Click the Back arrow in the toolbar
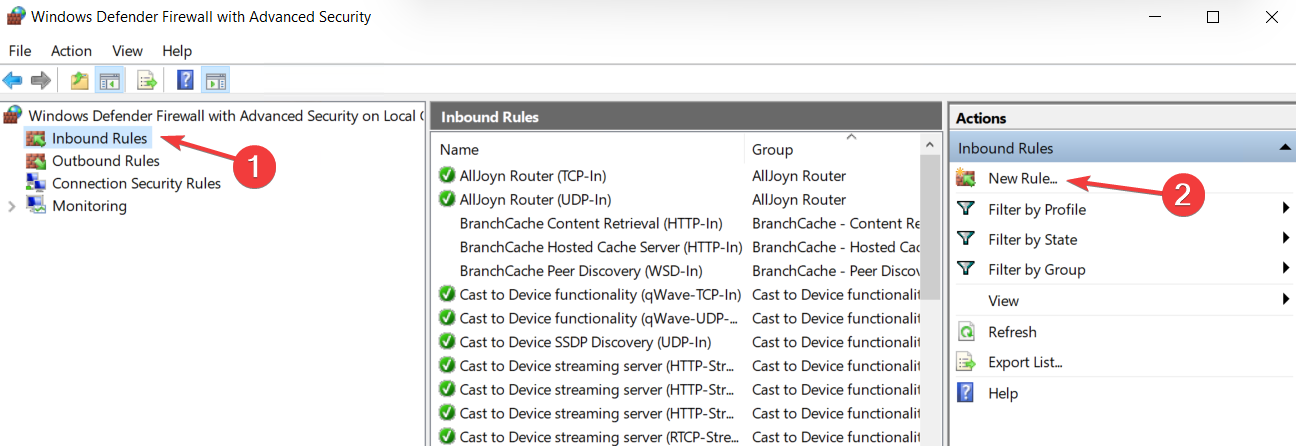 point(13,80)
